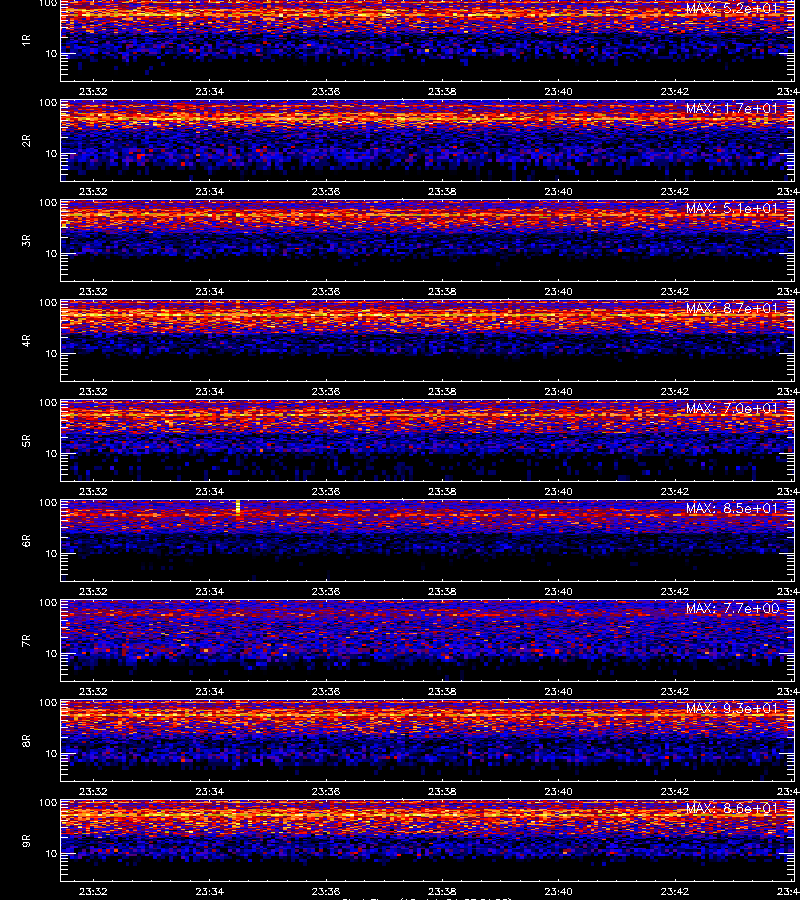The height and width of the screenshot is (900, 800).
Task: Click the 23:42 tick label beneath panel 2R
Action: 675,191
